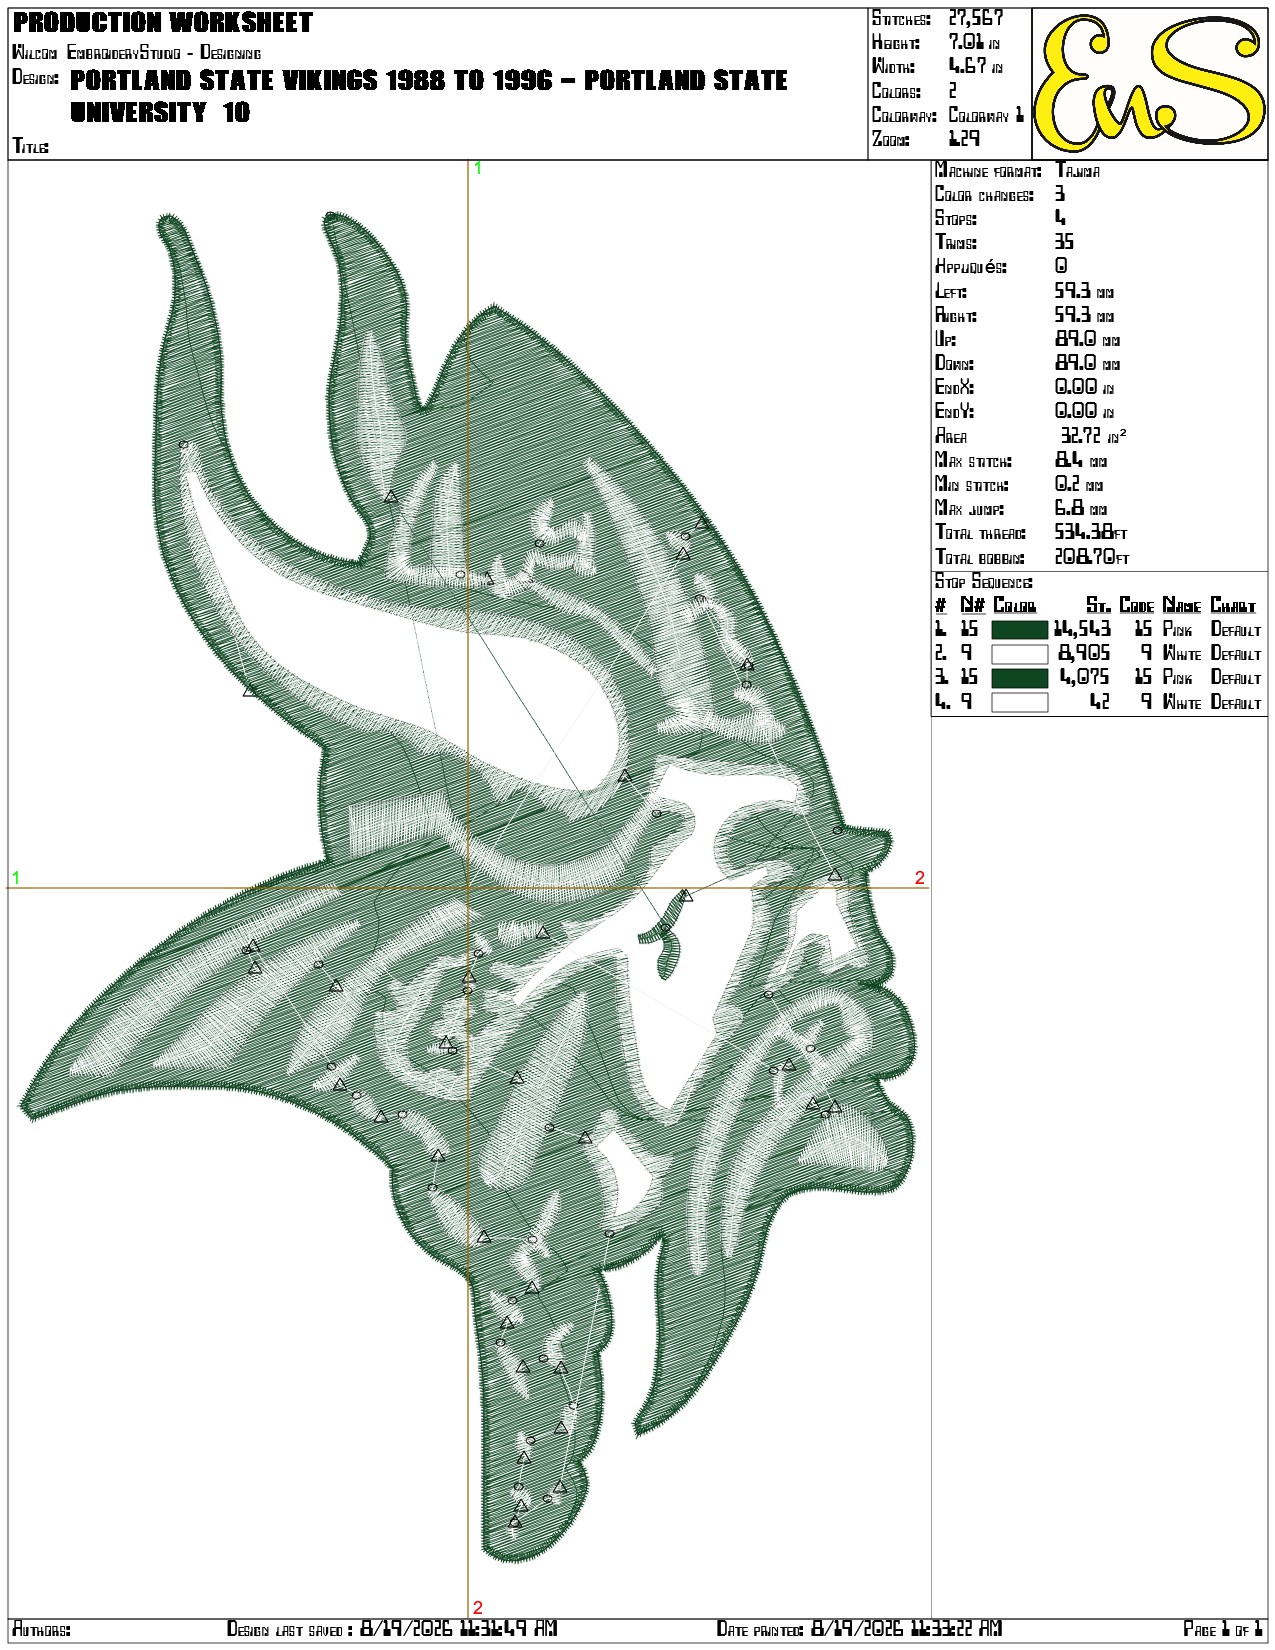1275x1650 pixels.
Task: Click the min stitch value 0.2 mm
Action: point(1080,484)
